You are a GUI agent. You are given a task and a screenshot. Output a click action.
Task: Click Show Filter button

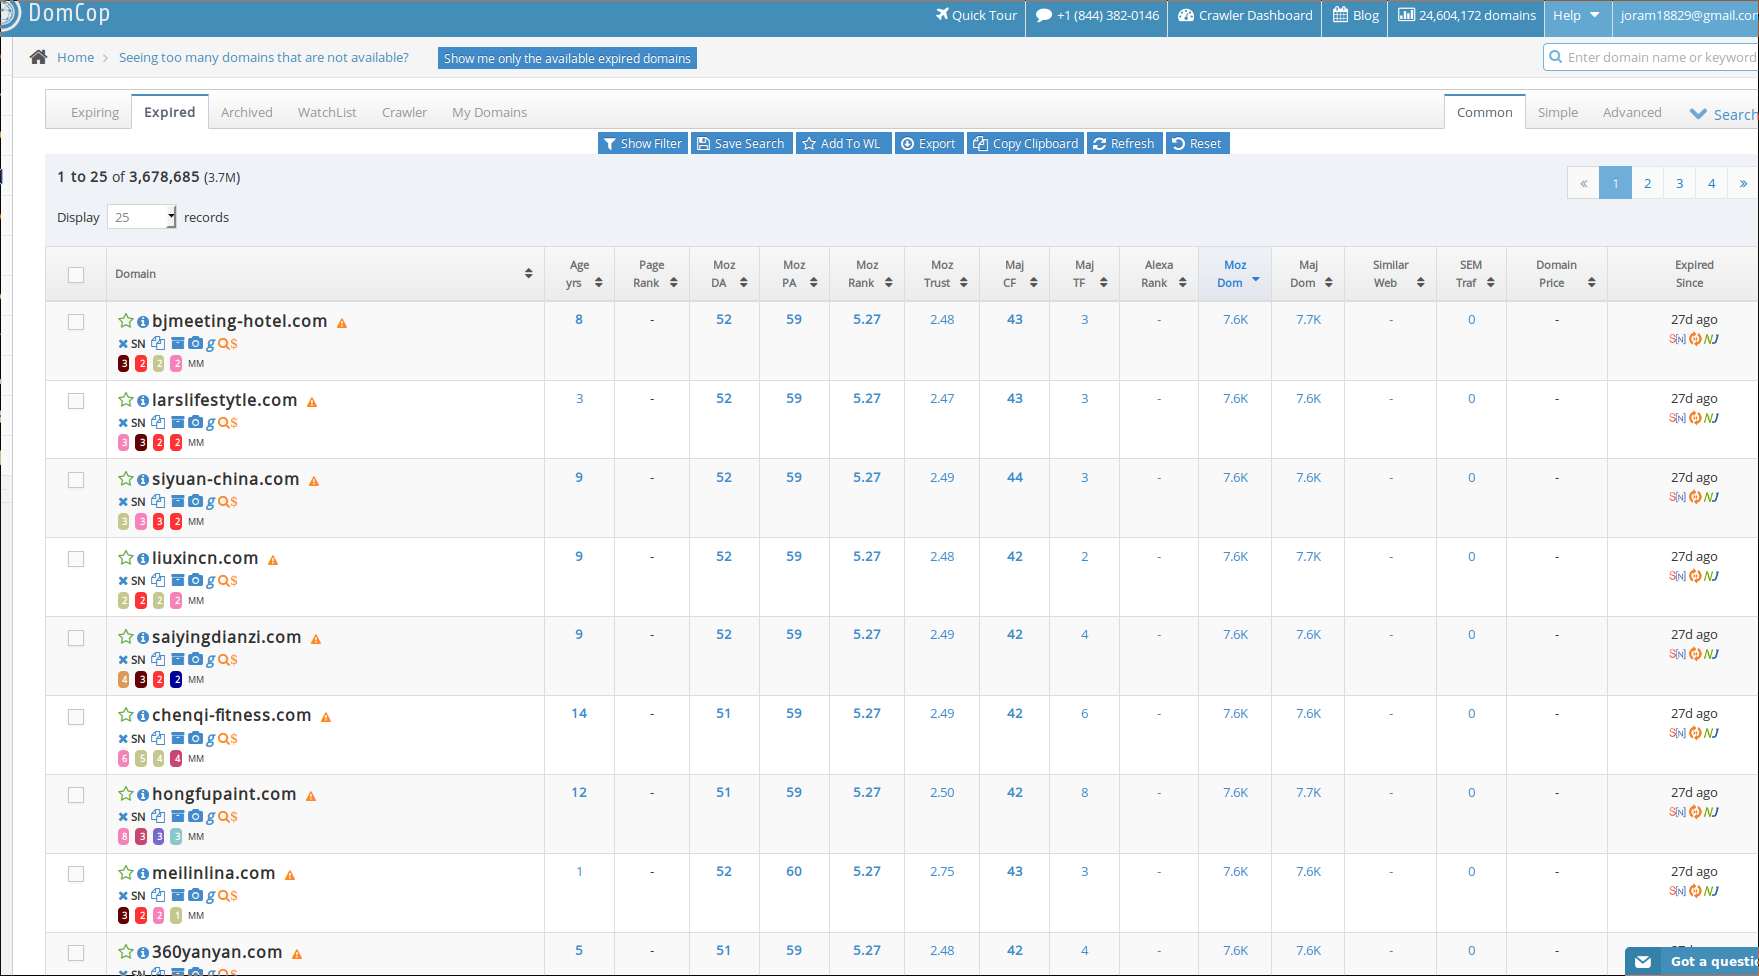point(643,143)
